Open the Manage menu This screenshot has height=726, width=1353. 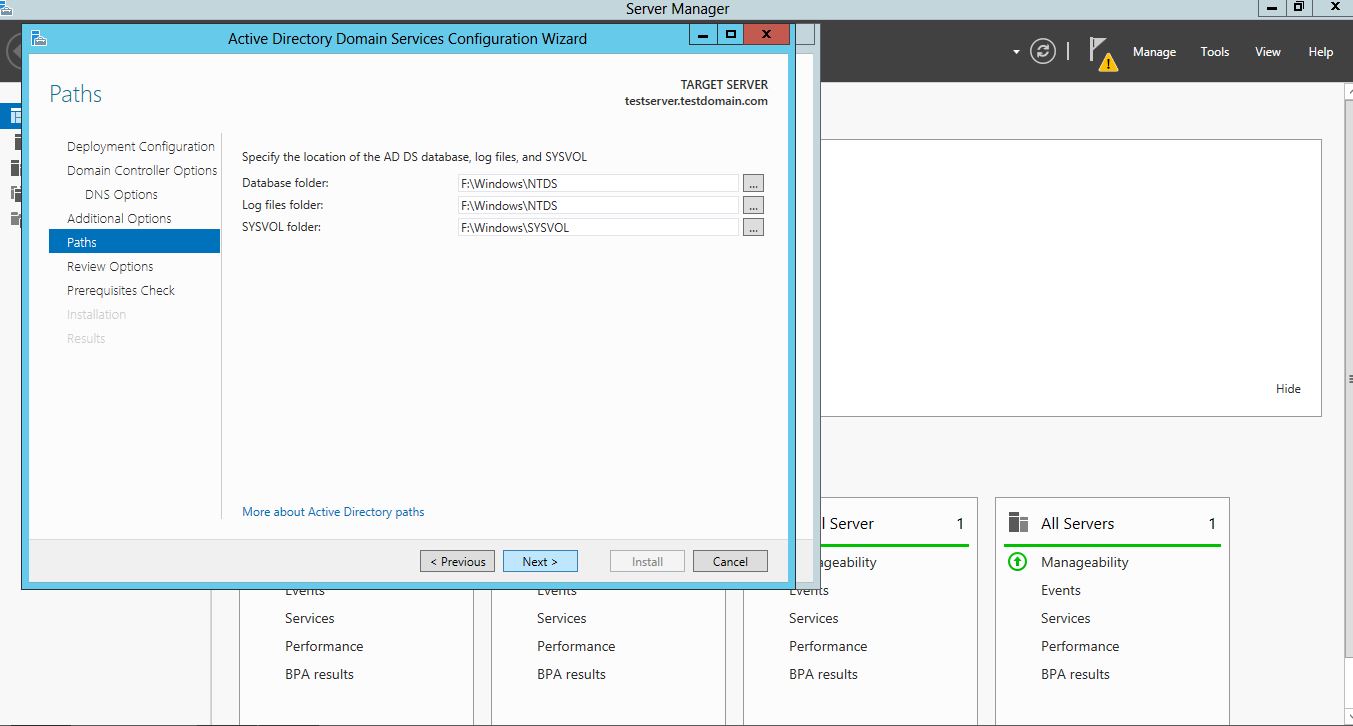tap(1154, 52)
